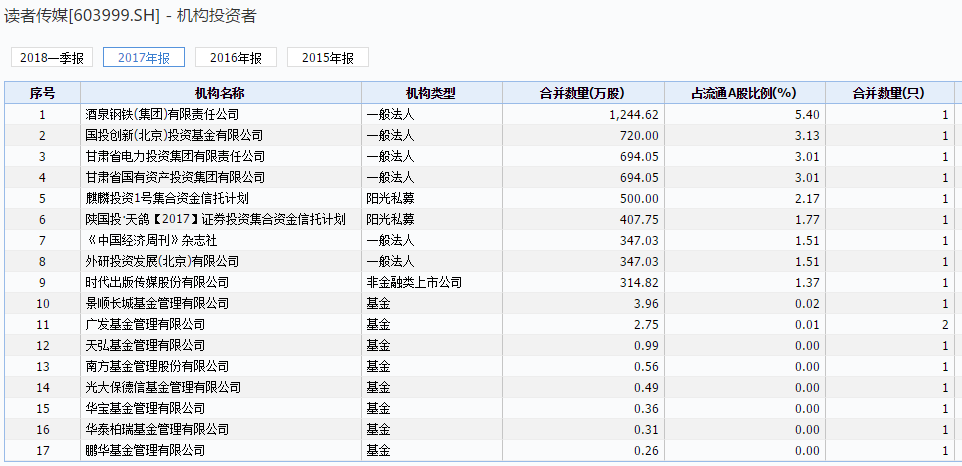Select 时代出版传媒股份有限公司 row

tap(157, 282)
